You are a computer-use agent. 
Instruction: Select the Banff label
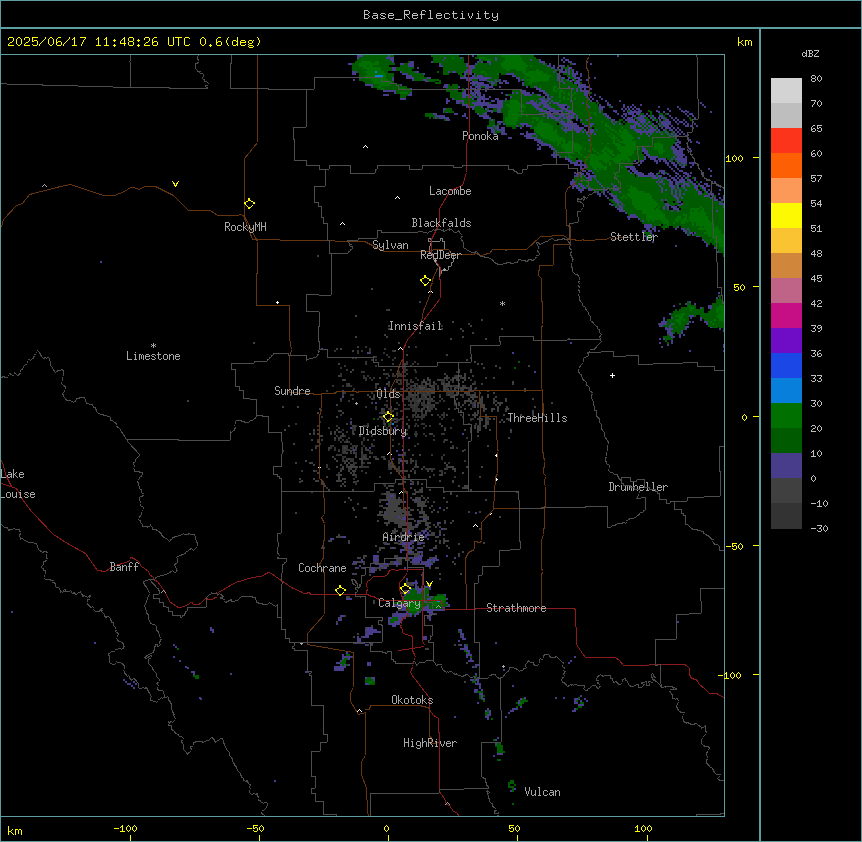coord(124,567)
